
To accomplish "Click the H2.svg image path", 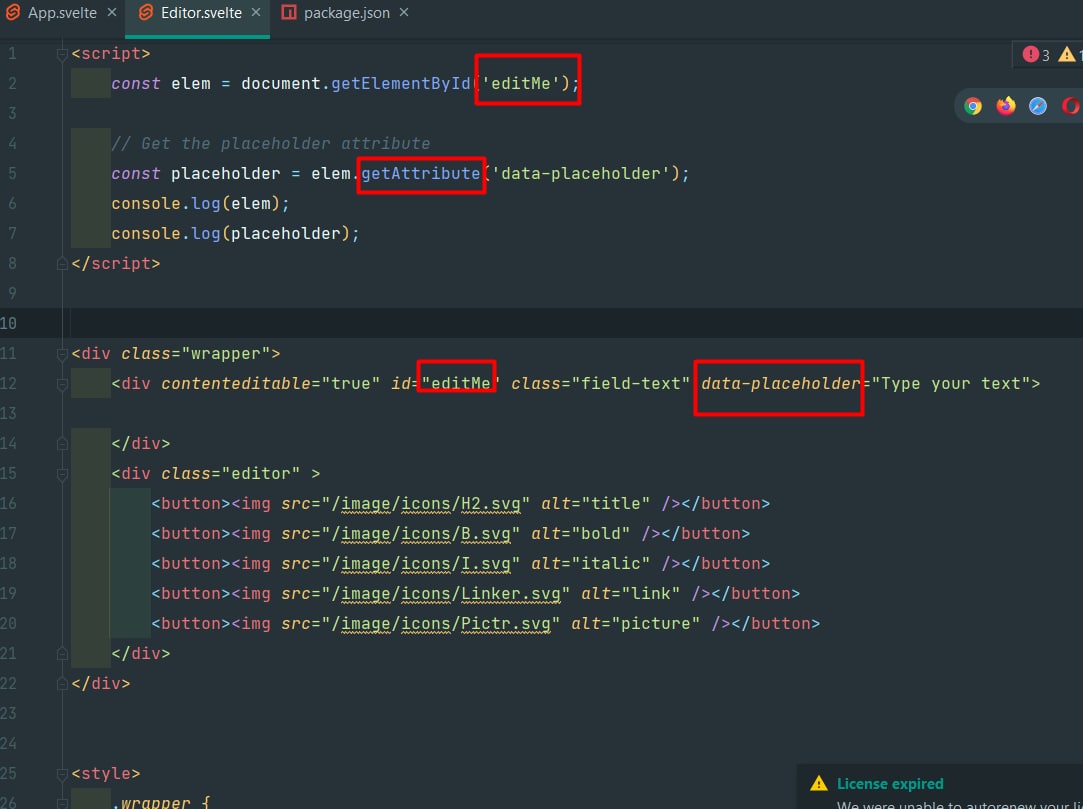I will tap(425, 504).
